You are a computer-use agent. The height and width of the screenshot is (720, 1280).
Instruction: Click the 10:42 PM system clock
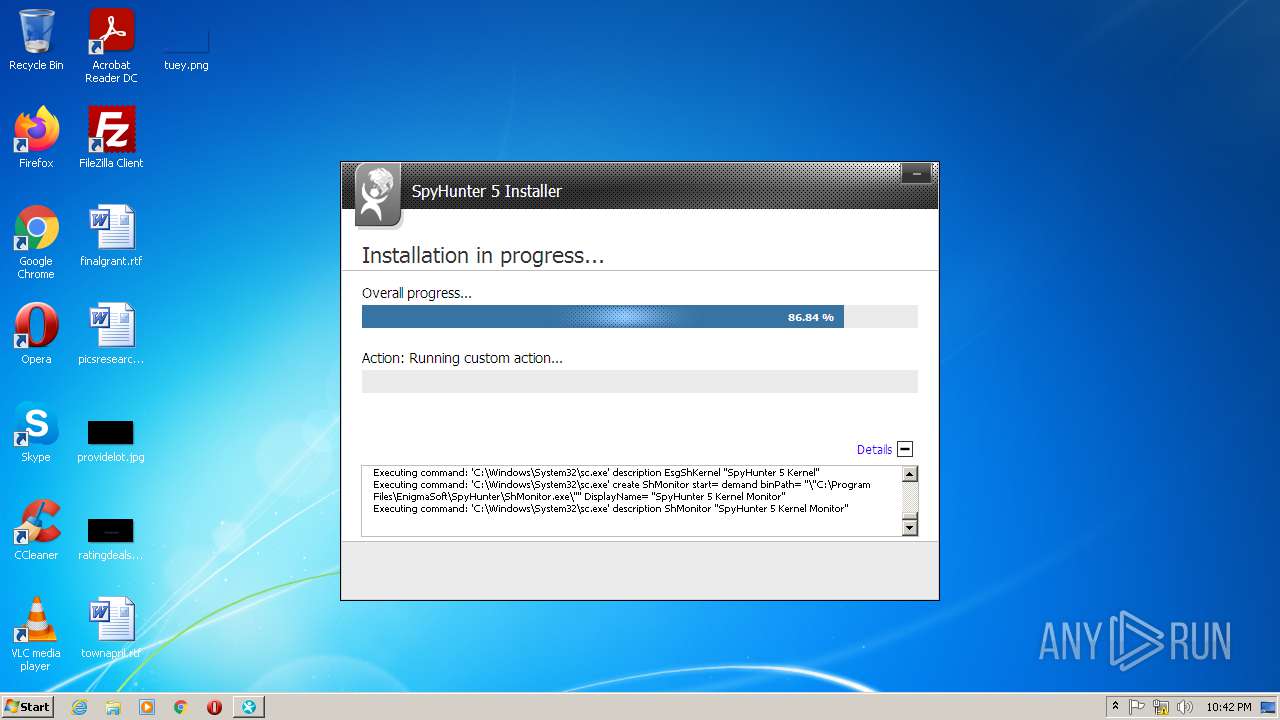(1228, 707)
